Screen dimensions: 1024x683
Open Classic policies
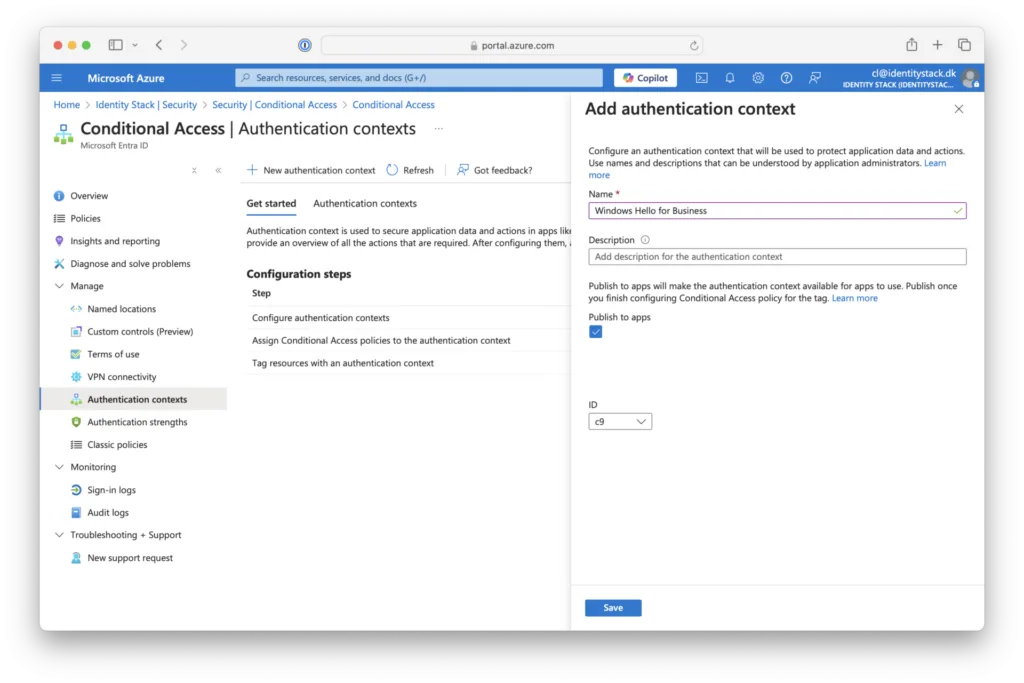click(117, 445)
